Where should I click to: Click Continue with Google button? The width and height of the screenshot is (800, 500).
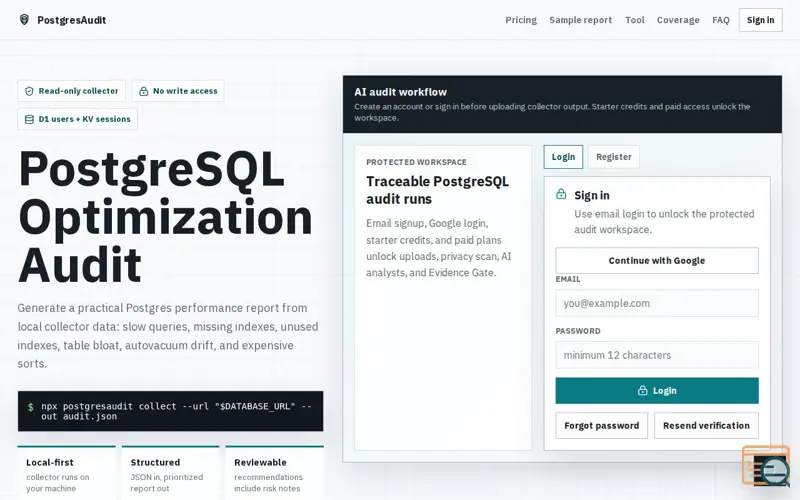(x=657, y=261)
